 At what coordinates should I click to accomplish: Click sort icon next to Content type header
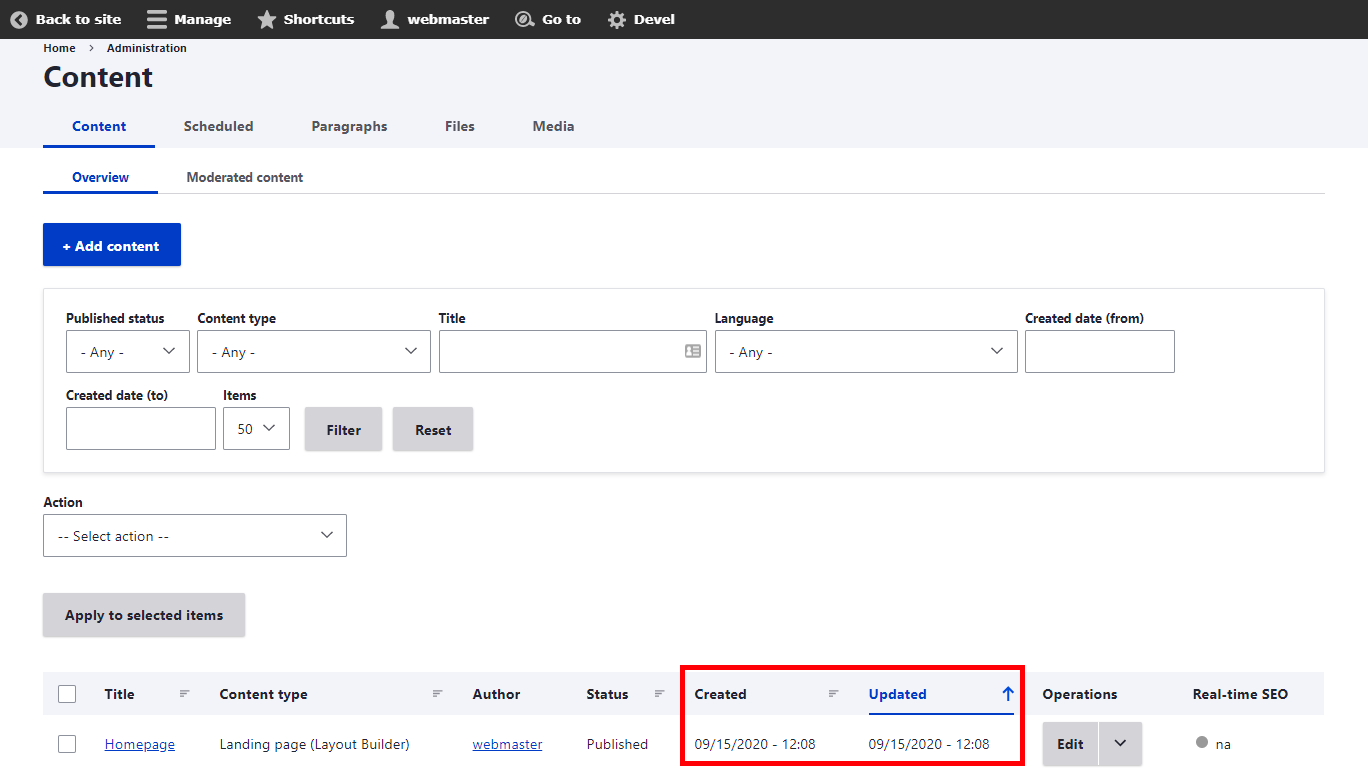(x=438, y=694)
